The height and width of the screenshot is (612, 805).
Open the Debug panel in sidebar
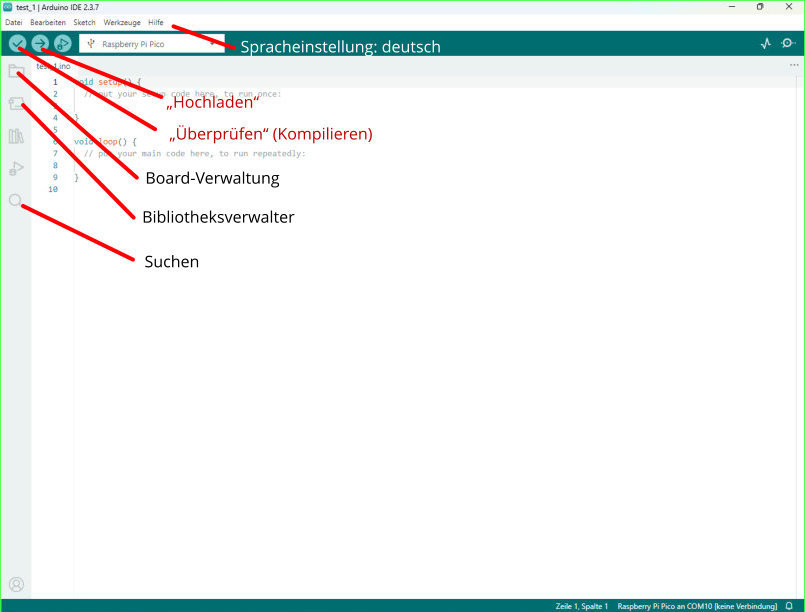[x=16, y=168]
